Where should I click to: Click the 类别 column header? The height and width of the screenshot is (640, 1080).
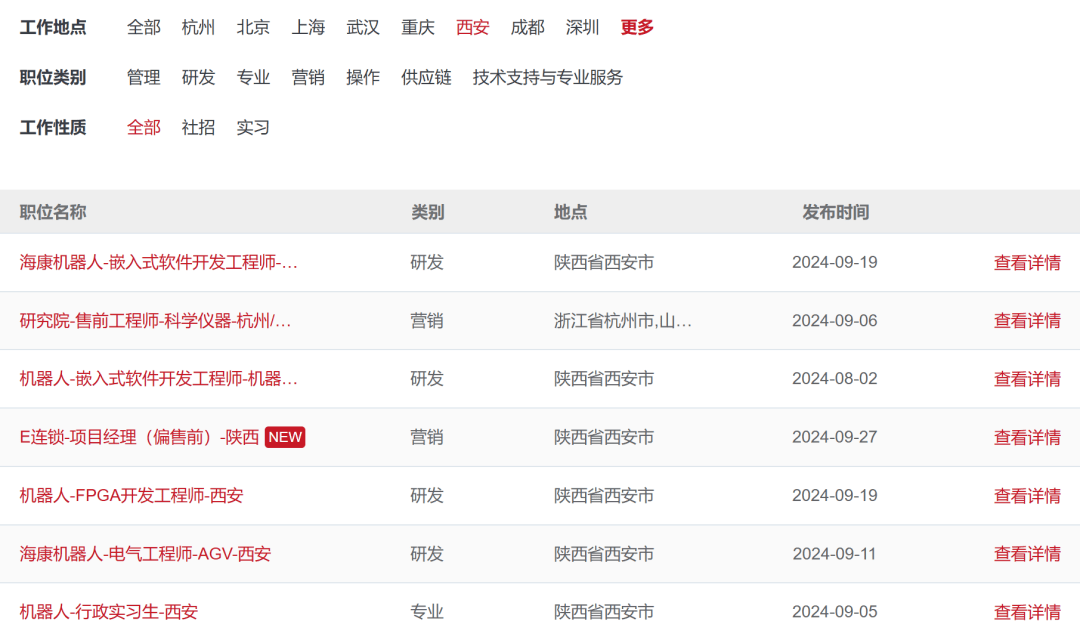tap(428, 212)
